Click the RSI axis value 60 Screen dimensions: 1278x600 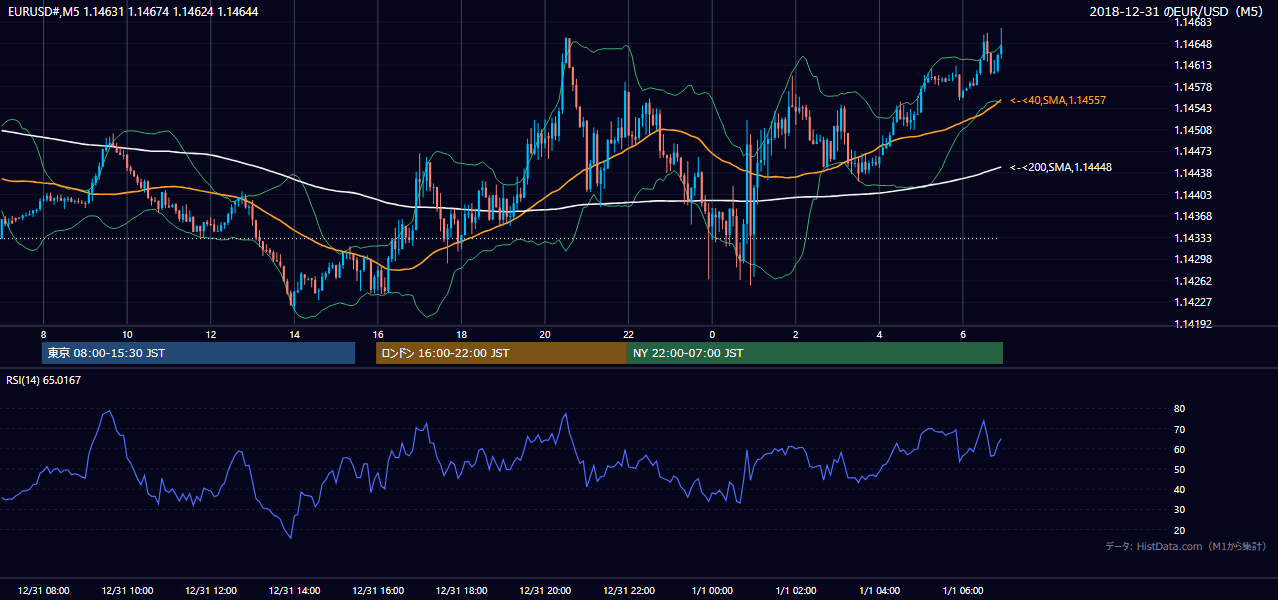(x=1179, y=449)
